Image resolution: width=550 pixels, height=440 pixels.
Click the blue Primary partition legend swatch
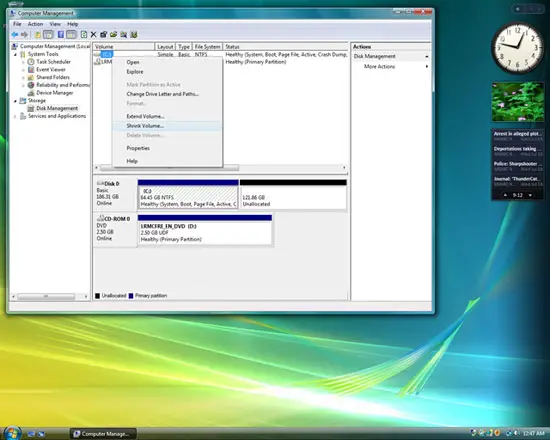(x=131, y=296)
